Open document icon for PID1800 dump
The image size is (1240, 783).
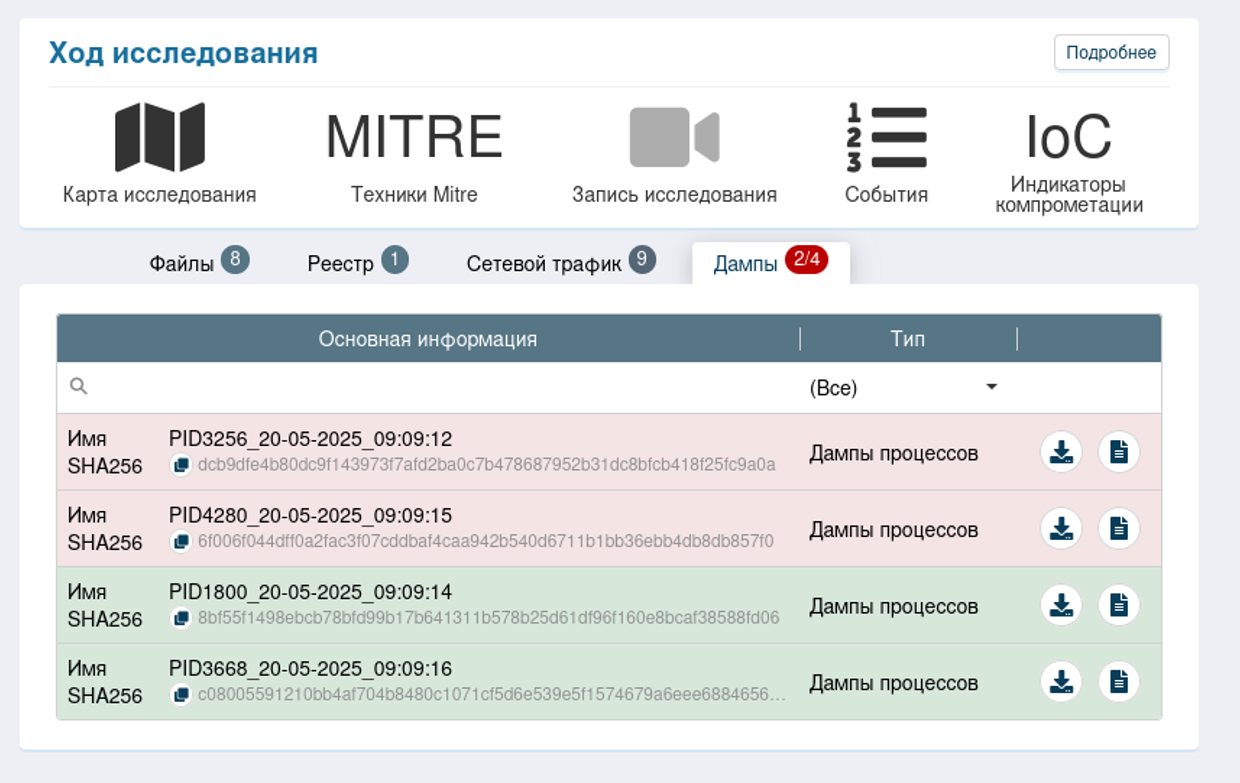tap(1119, 605)
